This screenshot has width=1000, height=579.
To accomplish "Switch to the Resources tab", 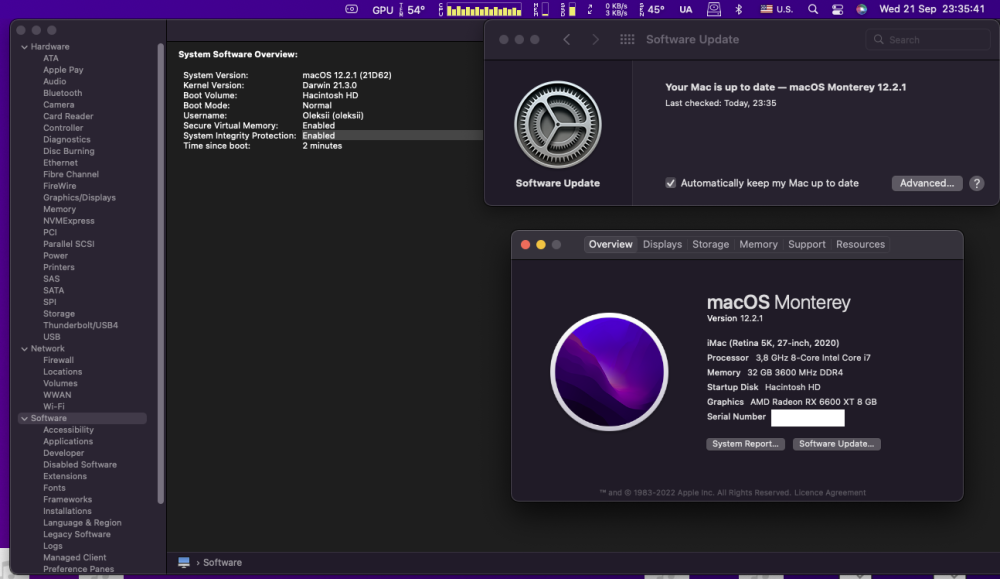I will point(860,244).
